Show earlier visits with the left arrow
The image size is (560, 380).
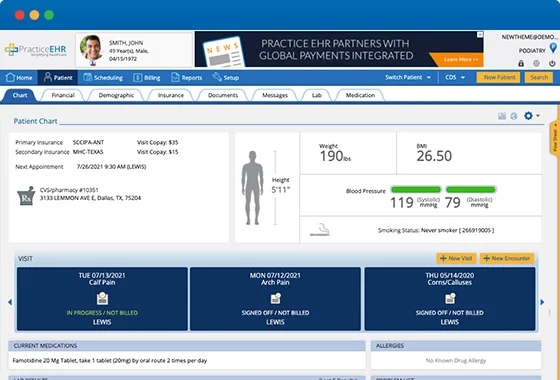click(x=10, y=302)
